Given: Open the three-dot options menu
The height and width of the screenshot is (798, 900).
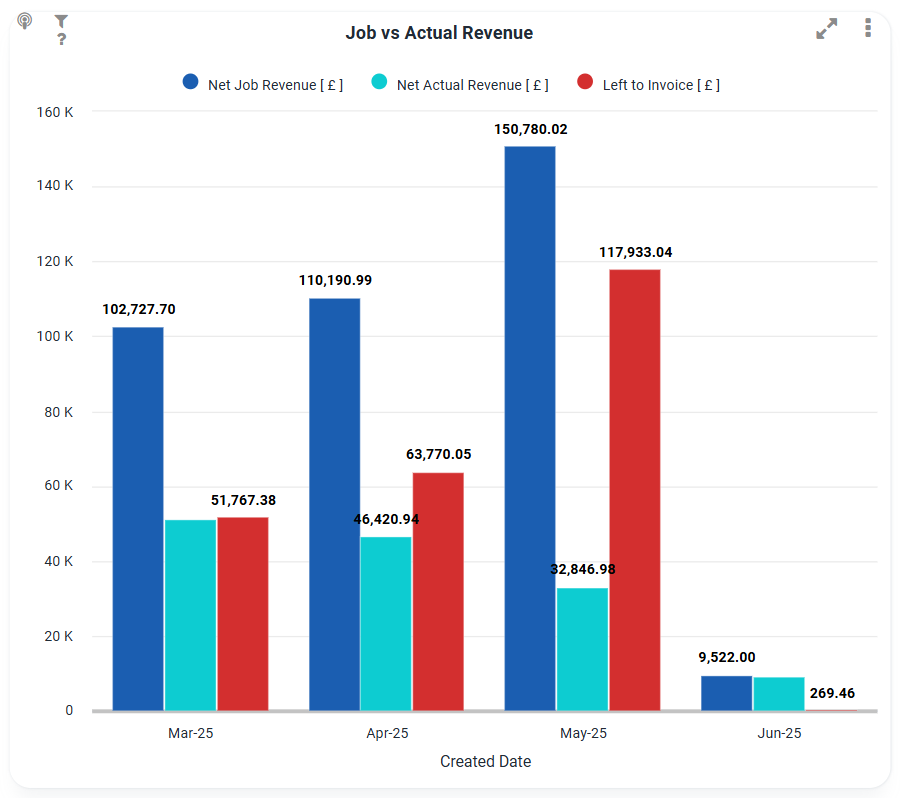Looking at the screenshot, I should [x=867, y=28].
